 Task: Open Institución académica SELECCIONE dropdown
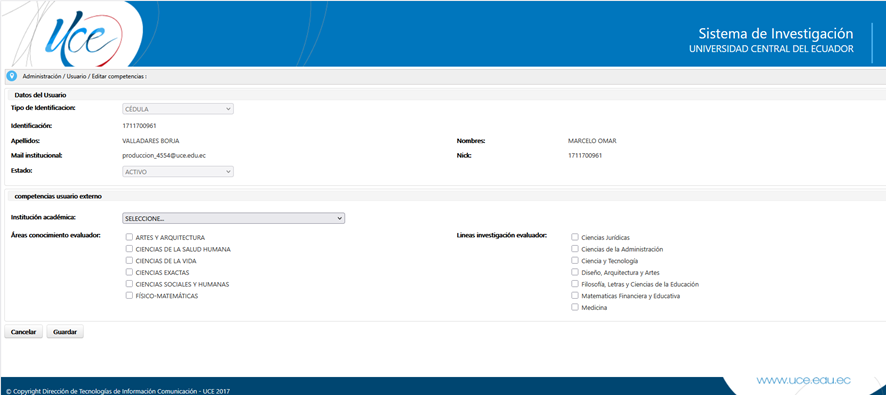click(x=233, y=218)
